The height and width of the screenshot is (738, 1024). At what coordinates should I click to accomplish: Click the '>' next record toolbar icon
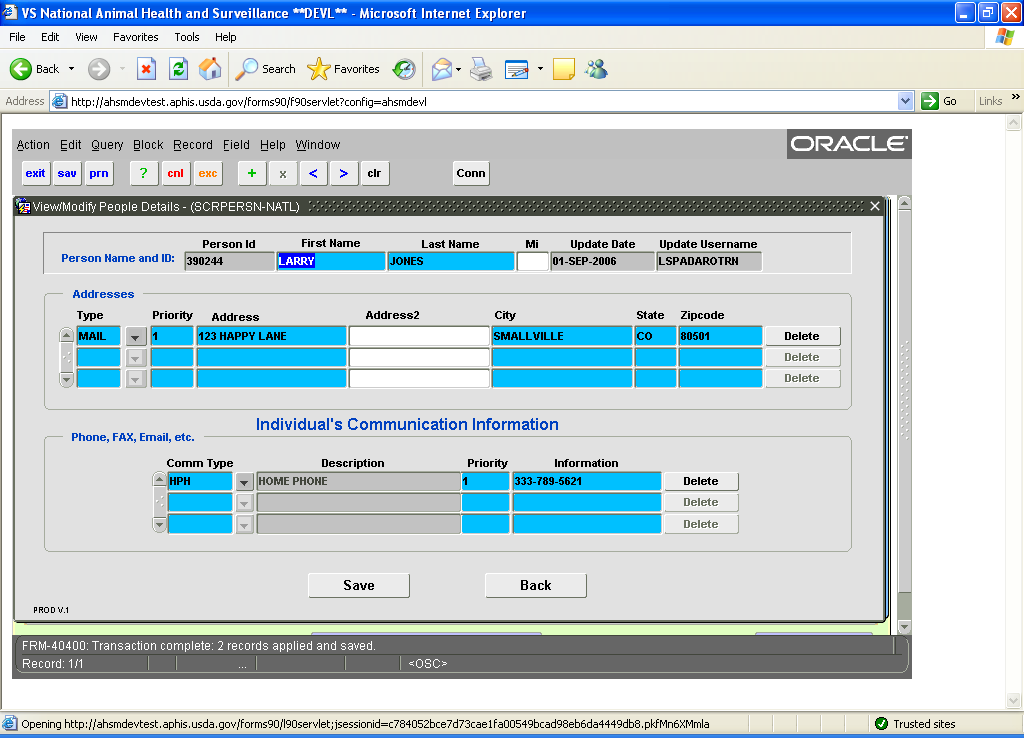point(344,173)
